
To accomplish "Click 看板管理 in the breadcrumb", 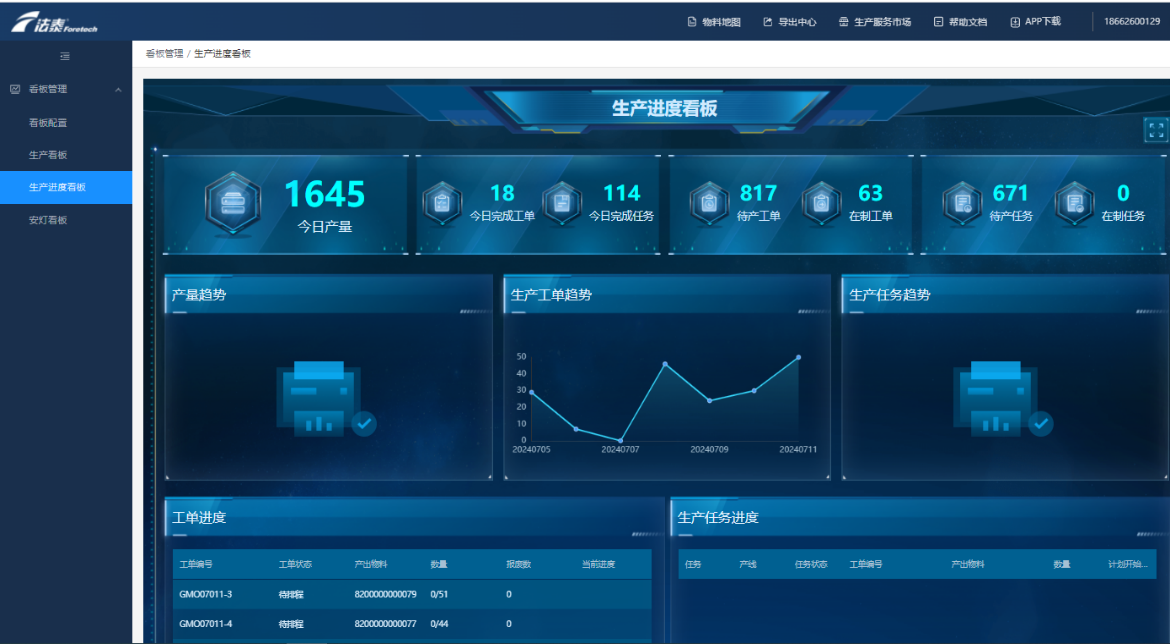I will coord(164,54).
